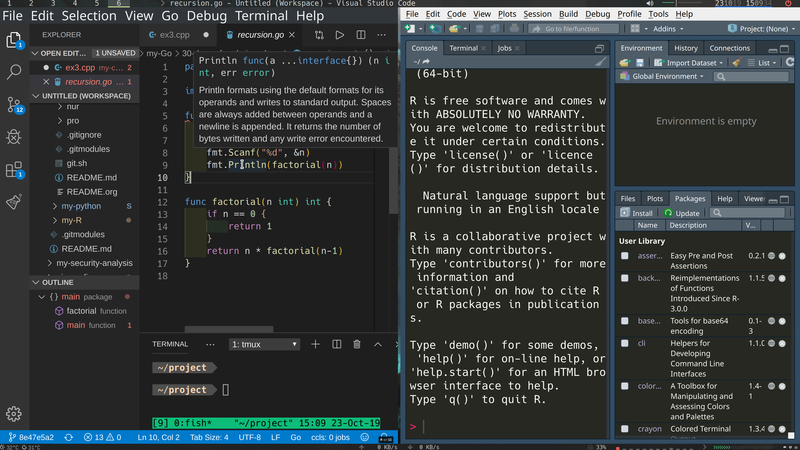
Task: Click the compare changes icon in editor toolbar
Action: pos(319,35)
